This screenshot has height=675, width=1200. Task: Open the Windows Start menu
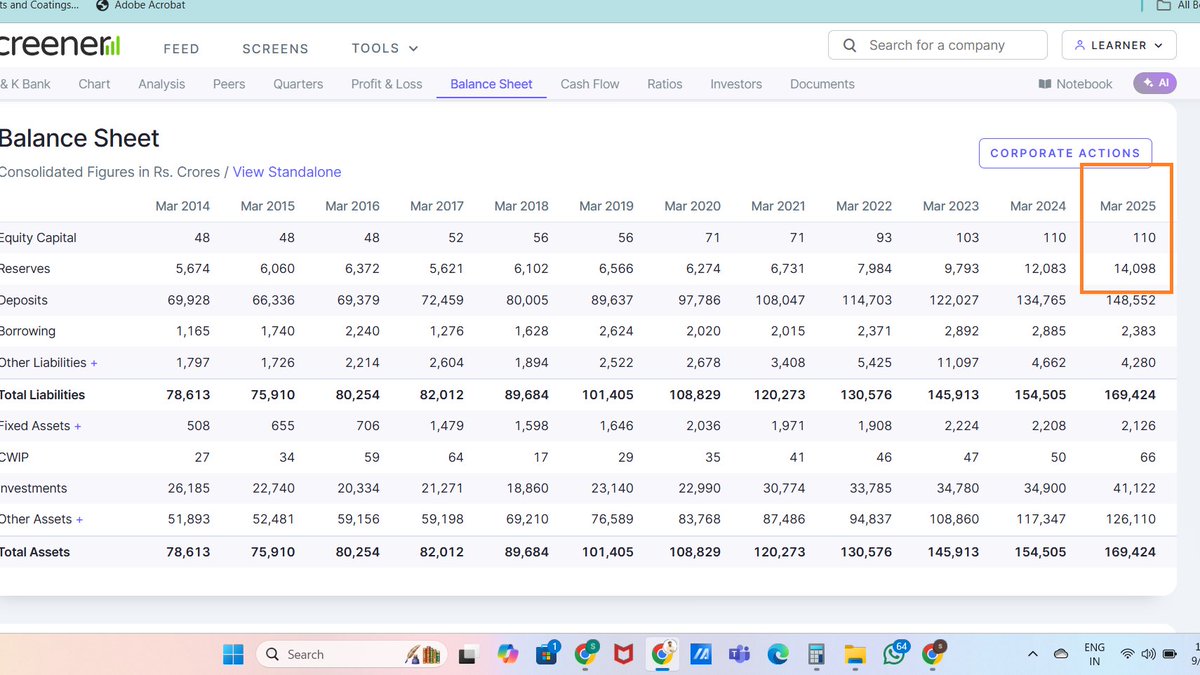pyautogui.click(x=233, y=654)
